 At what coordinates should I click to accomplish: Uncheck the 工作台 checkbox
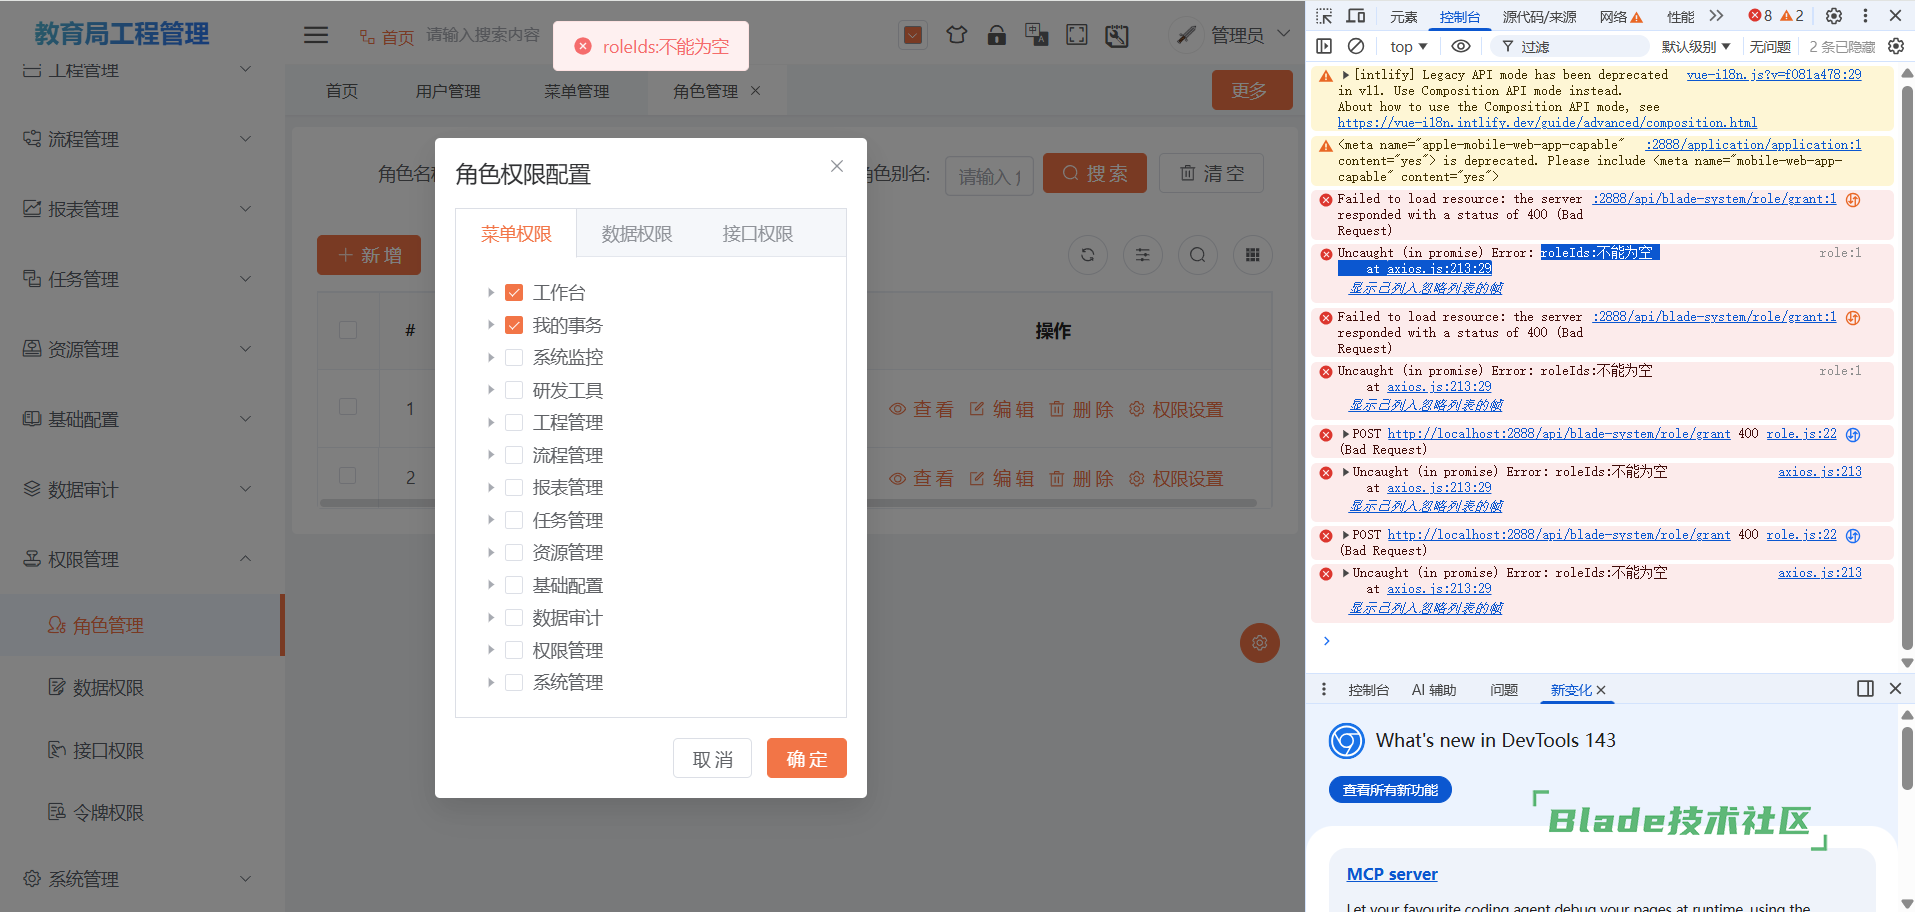(x=514, y=293)
